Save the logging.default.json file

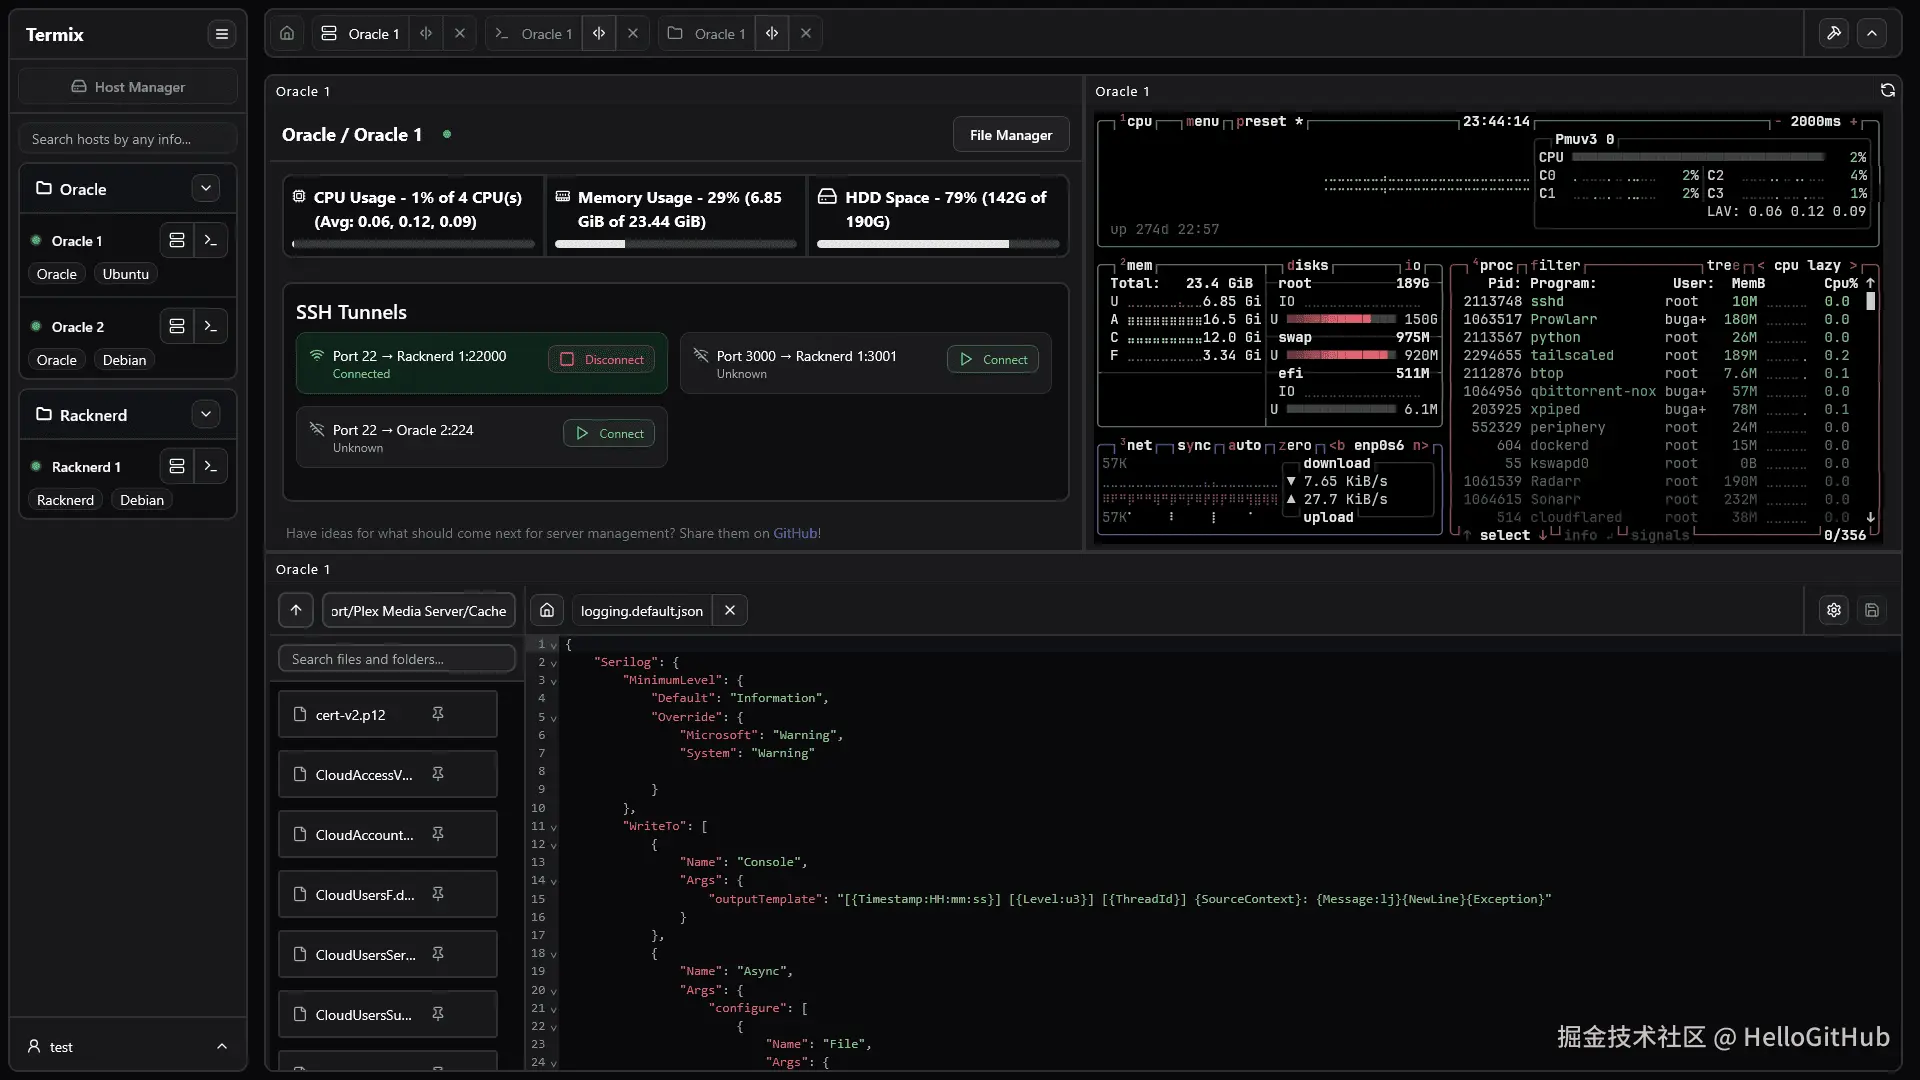(x=1872, y=610)
